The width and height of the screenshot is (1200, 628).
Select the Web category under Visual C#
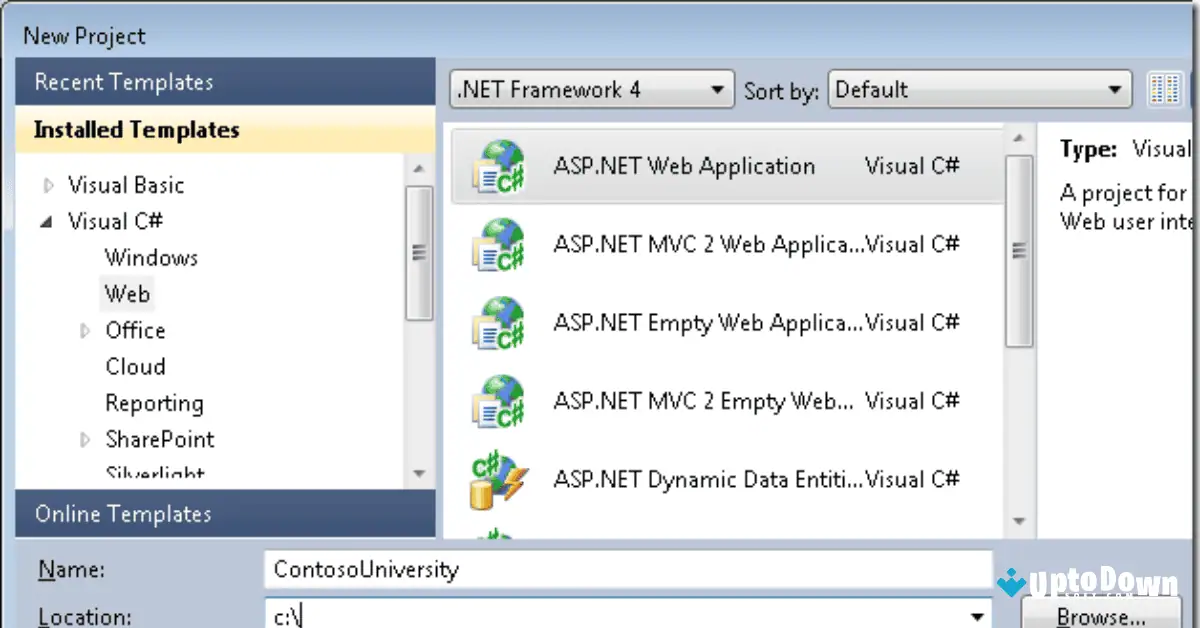point(127,293)
